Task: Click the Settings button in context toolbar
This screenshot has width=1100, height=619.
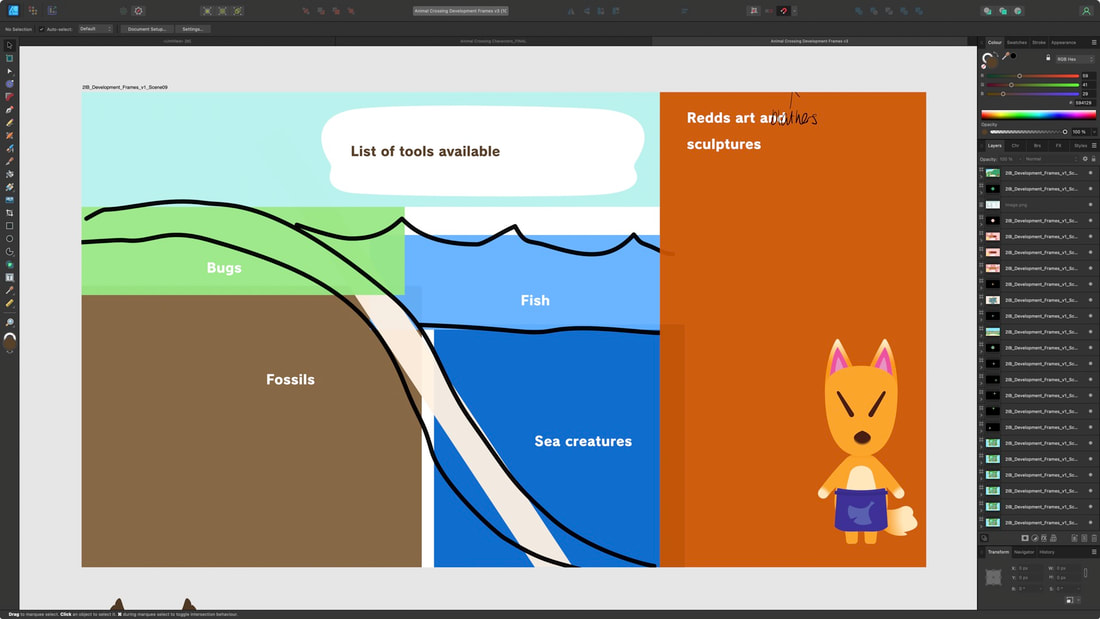Action: 192,29
